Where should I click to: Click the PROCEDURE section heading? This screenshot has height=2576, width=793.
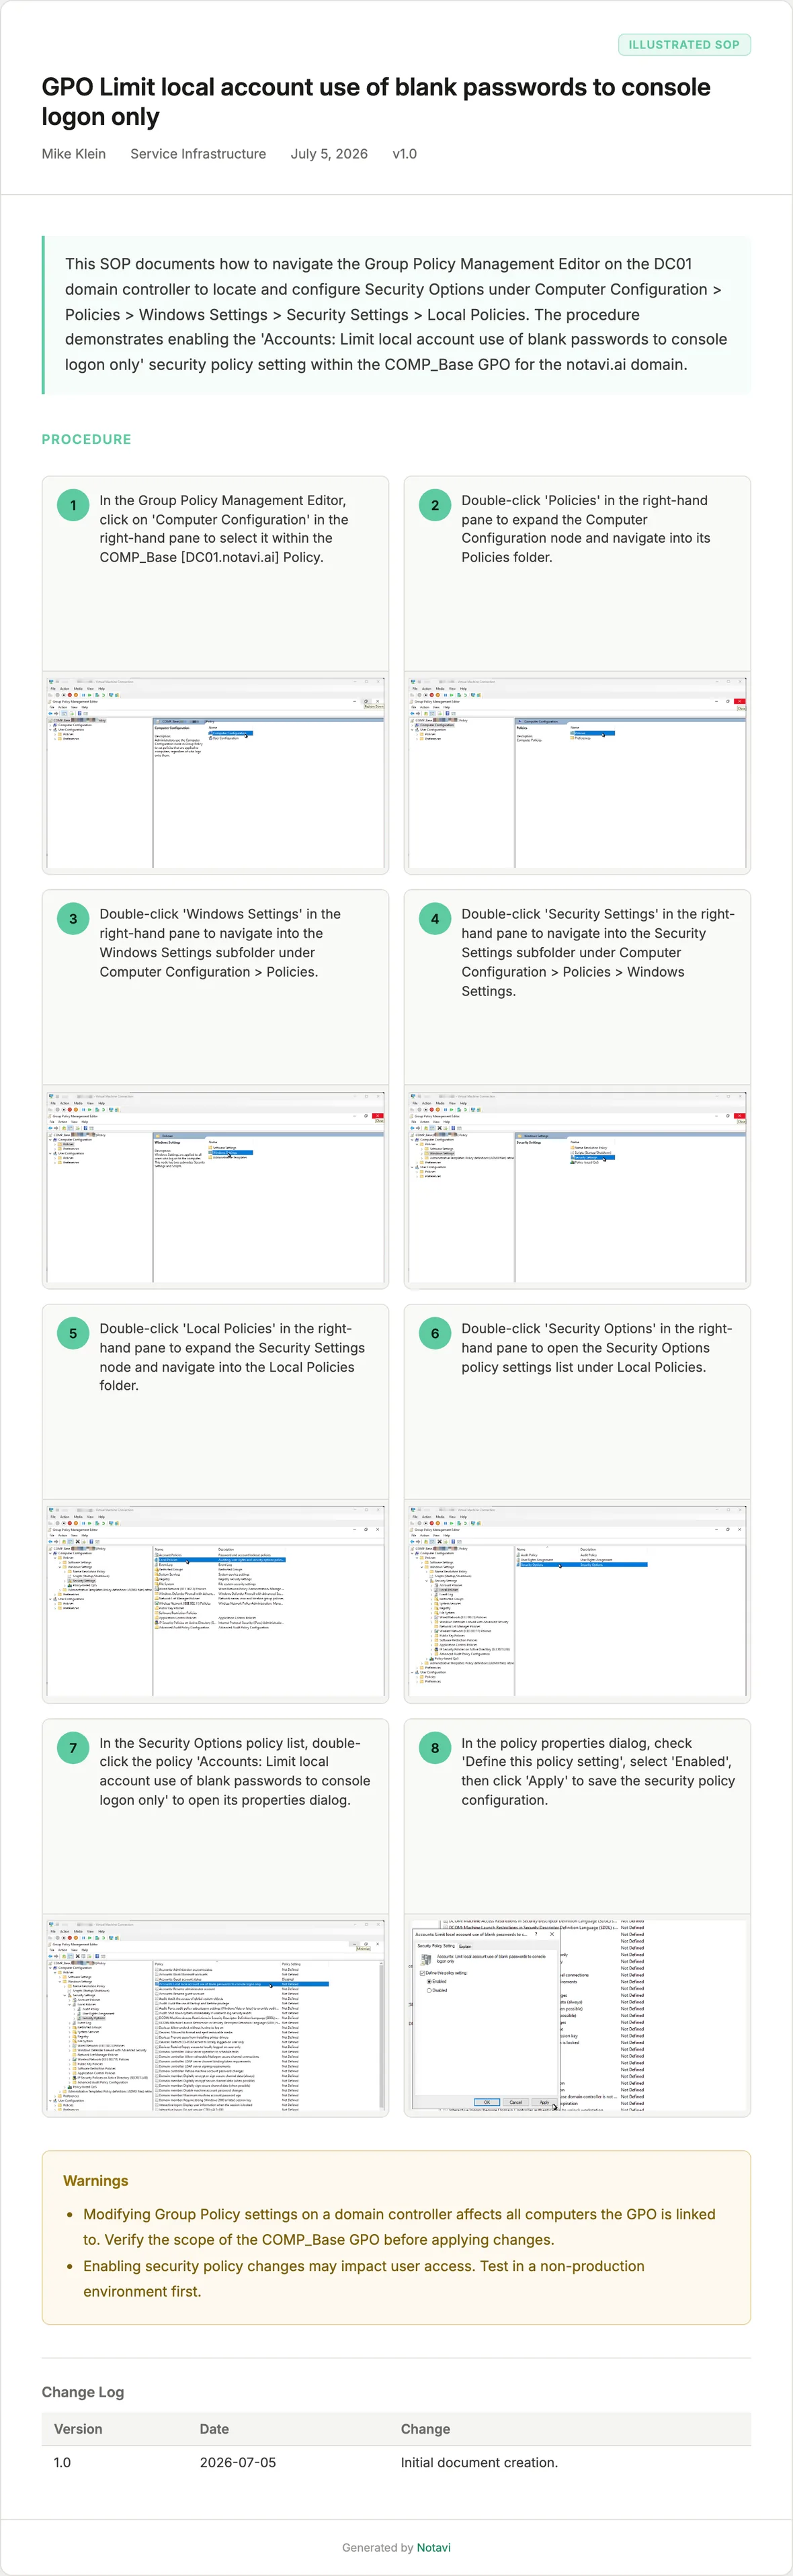click(86, 439)
